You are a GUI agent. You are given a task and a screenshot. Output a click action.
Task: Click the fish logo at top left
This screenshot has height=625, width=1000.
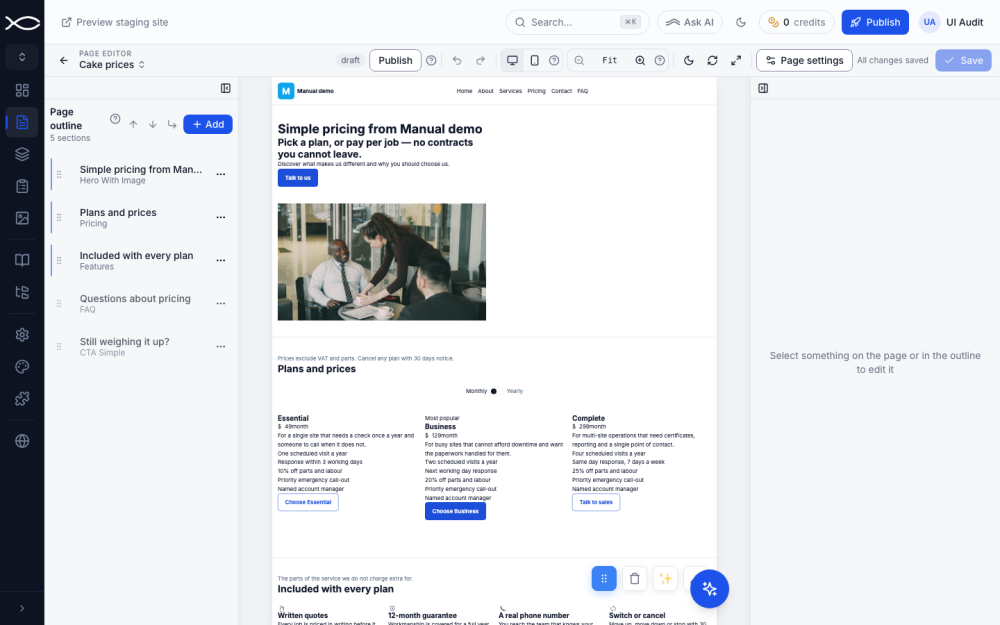coord(22,23)
